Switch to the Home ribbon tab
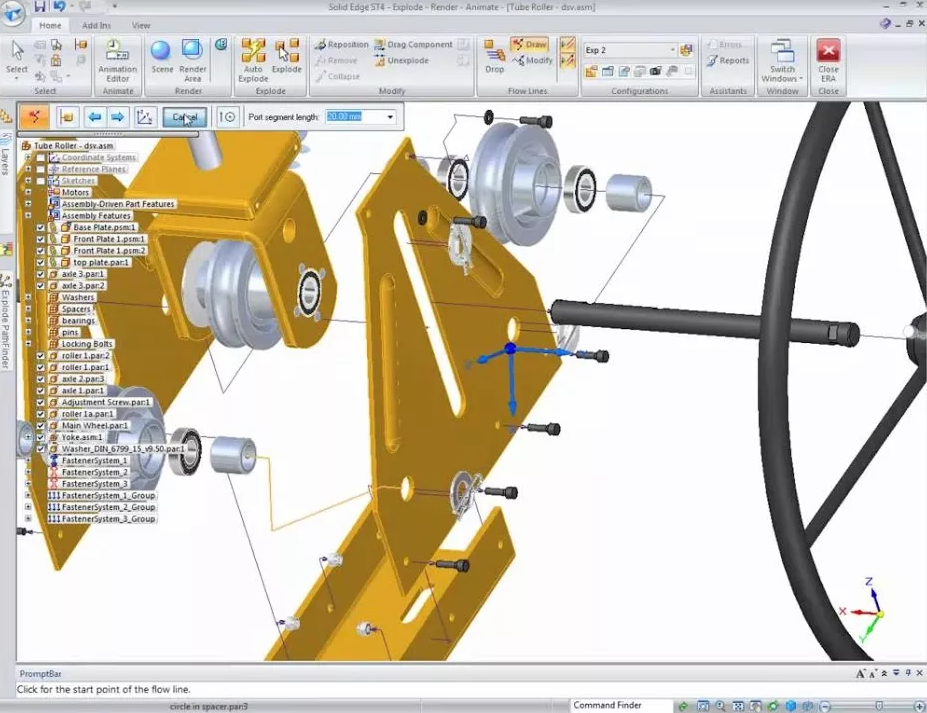 [50, 25]
